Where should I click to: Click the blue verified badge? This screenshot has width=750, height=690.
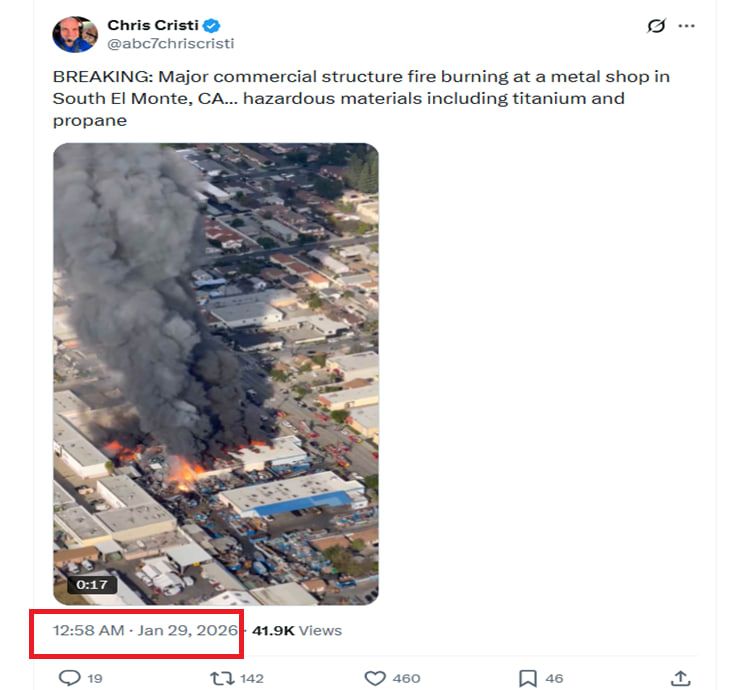(x=212, y=26)
